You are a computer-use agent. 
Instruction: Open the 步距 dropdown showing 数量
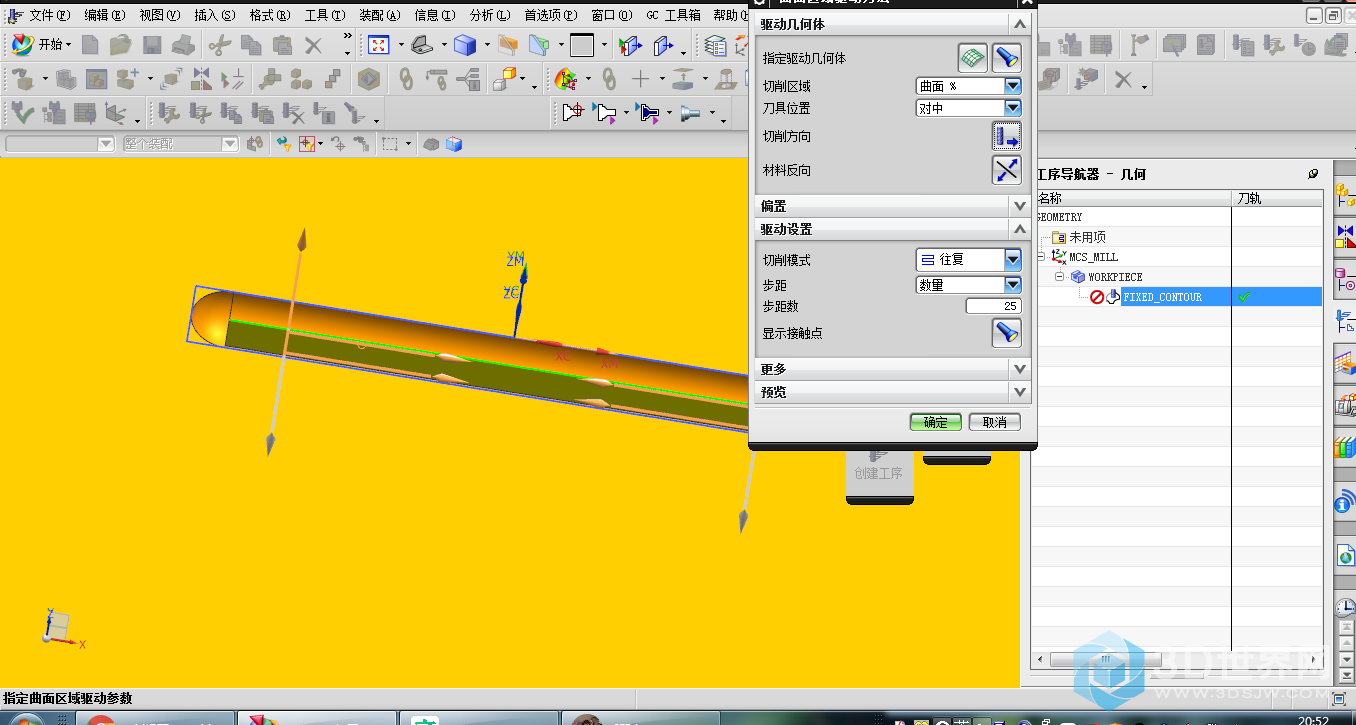pyautogui.click(x=1013, y=285)
